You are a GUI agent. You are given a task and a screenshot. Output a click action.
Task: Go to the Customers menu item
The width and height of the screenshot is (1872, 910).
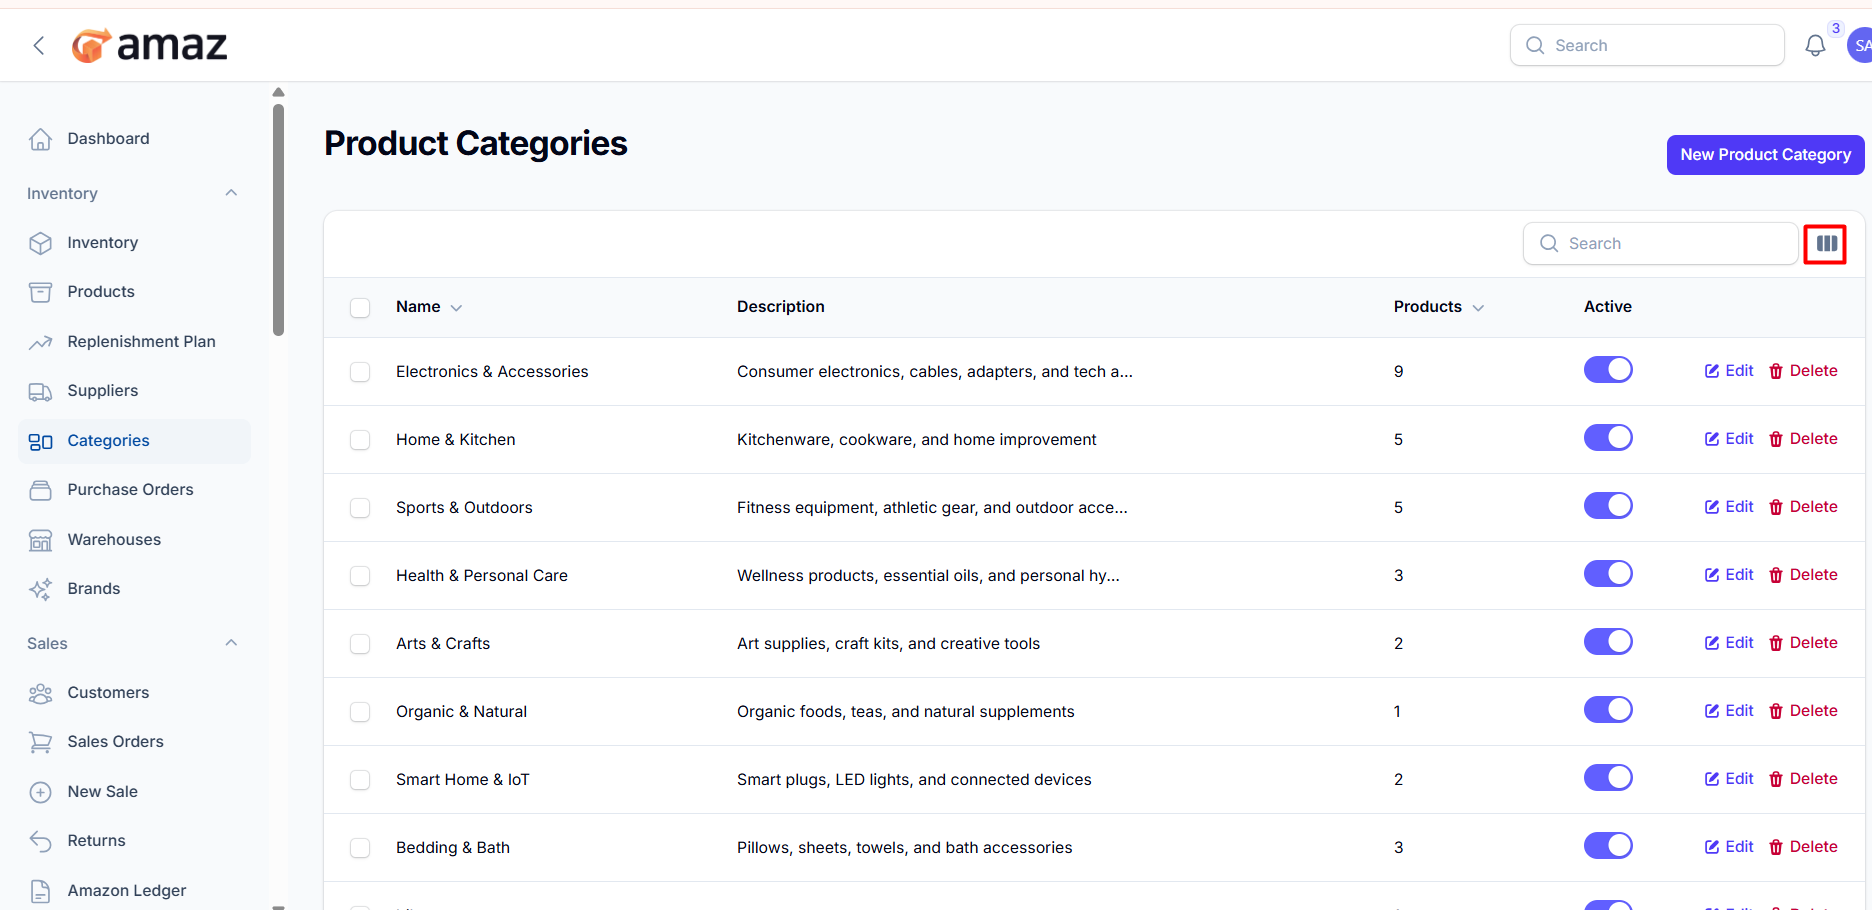(108, 693)
